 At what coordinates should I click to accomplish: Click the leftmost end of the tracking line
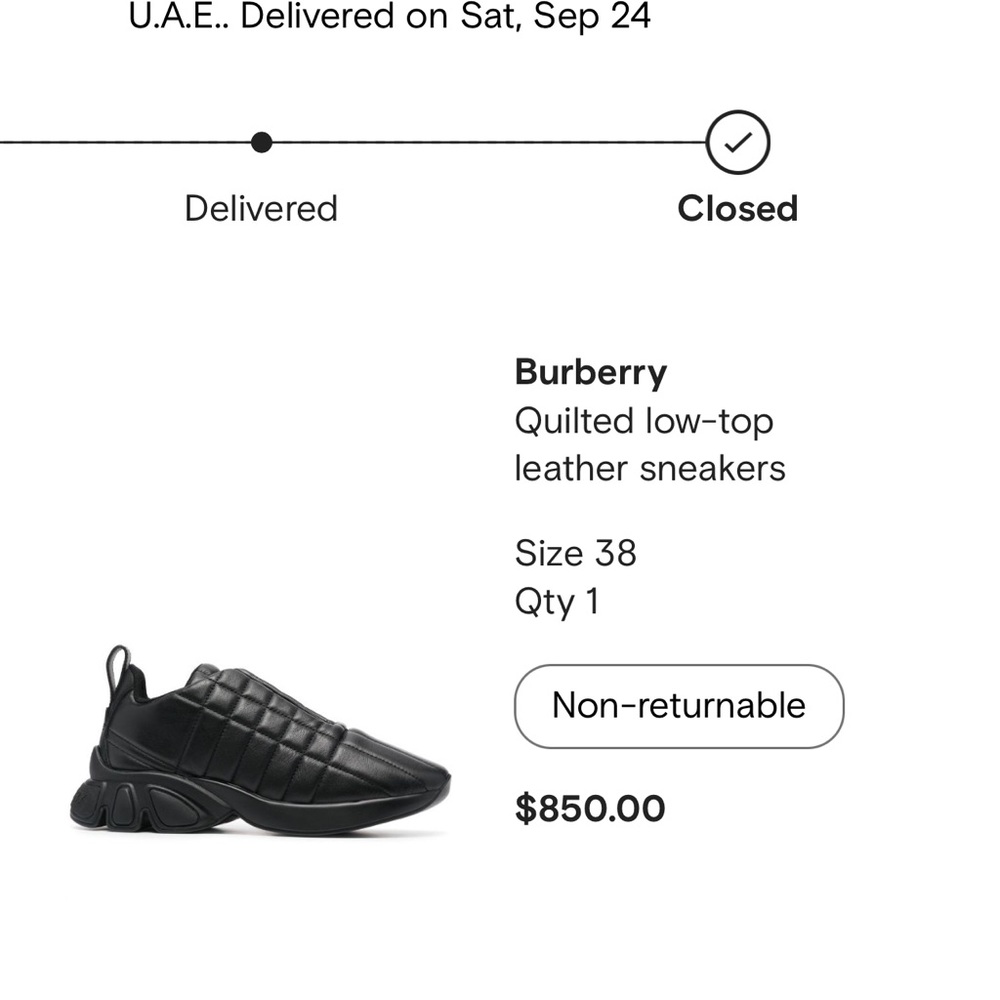(10, 141)
